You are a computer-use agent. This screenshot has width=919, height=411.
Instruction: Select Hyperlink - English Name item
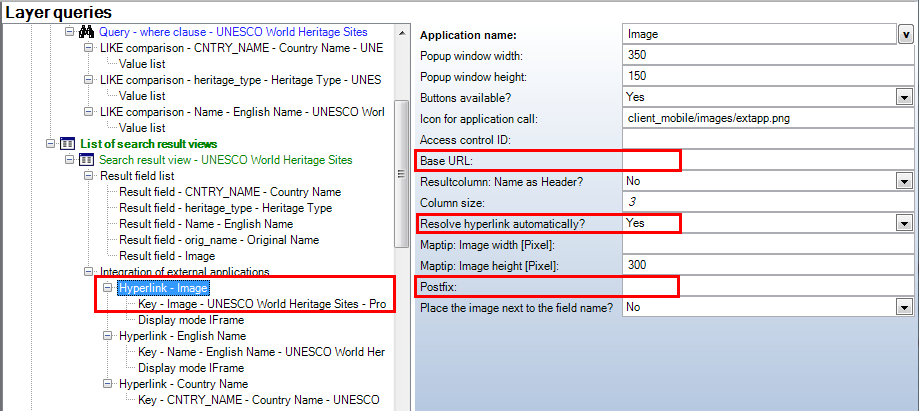(x=182, y=336)
